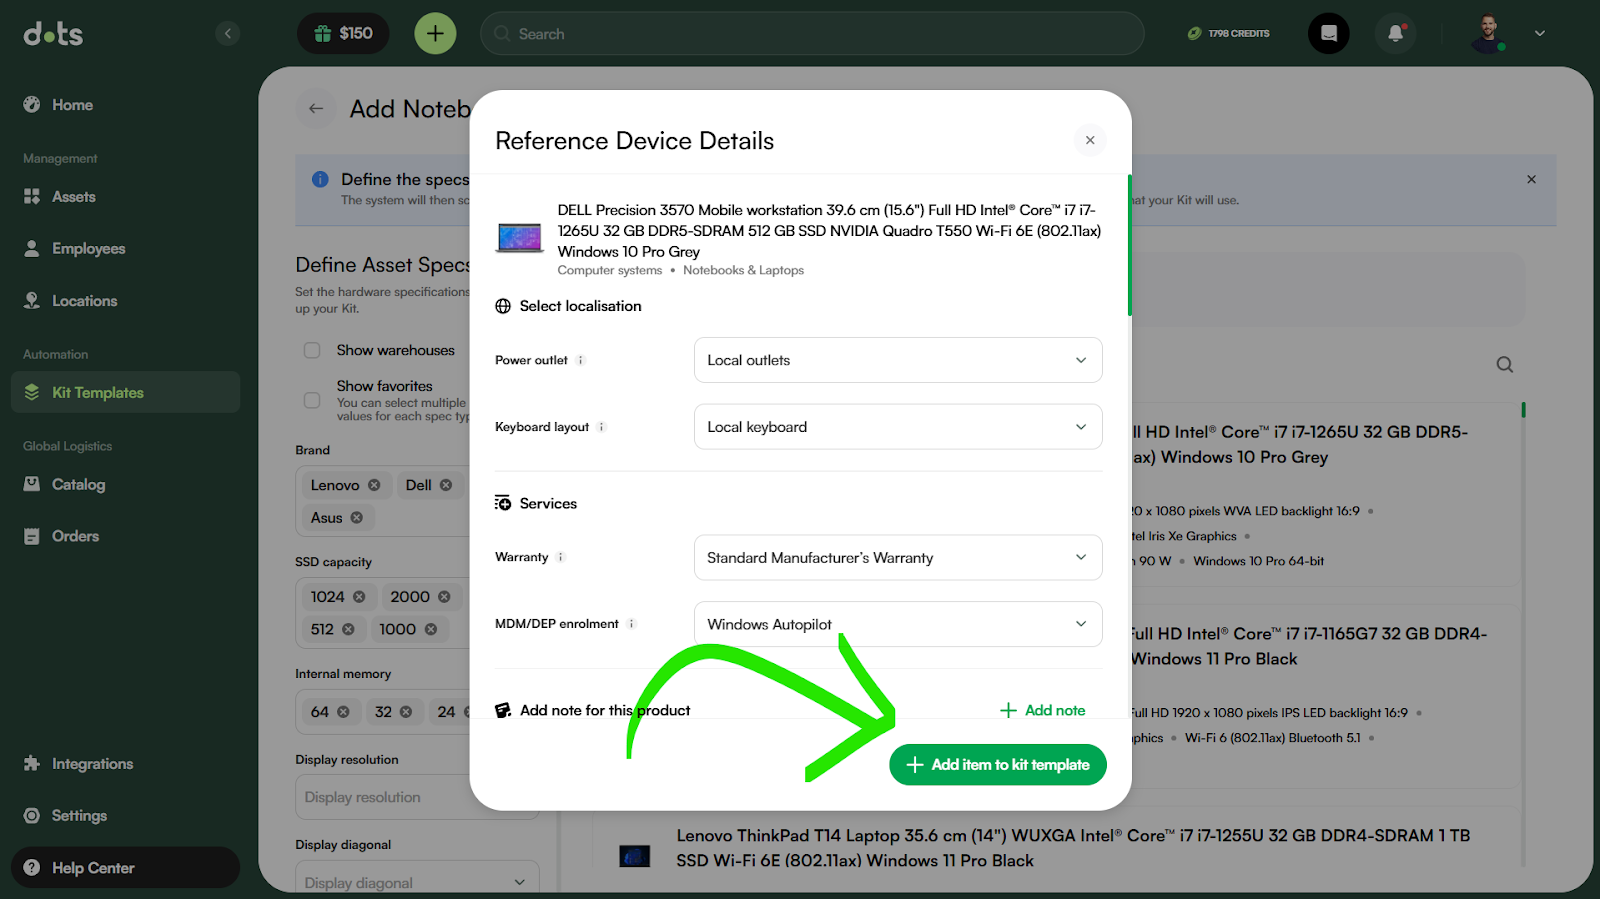Remove the Asus brand chip
Screen dimensions: 1600x899
click(357, 518)
